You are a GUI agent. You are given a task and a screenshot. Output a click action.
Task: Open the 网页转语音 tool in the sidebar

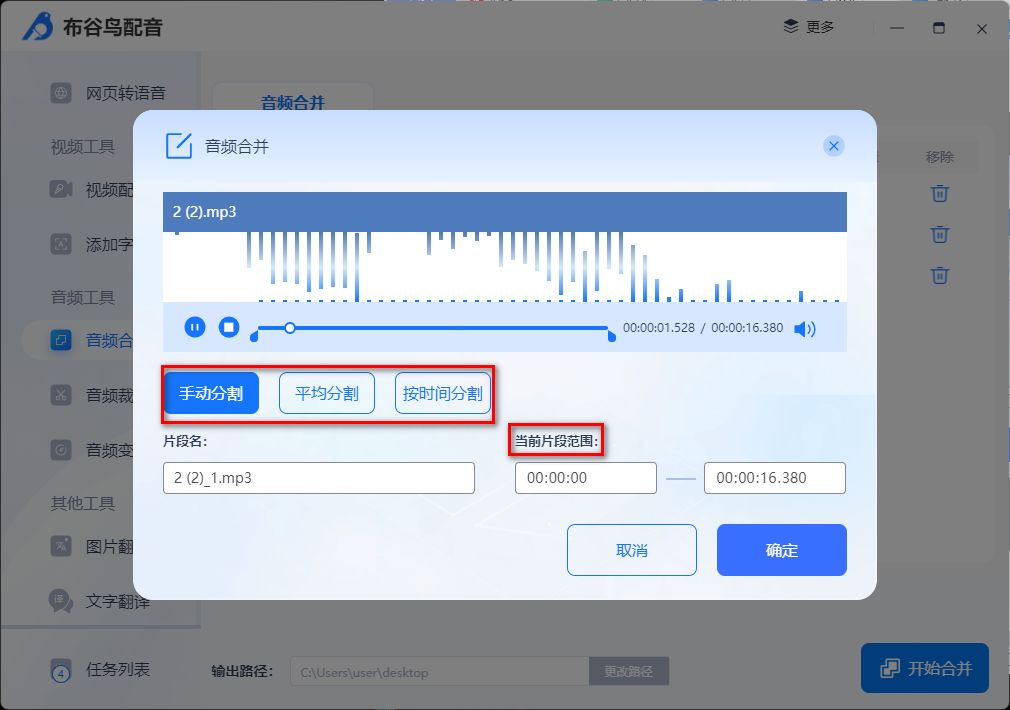[x=102, y=92]
